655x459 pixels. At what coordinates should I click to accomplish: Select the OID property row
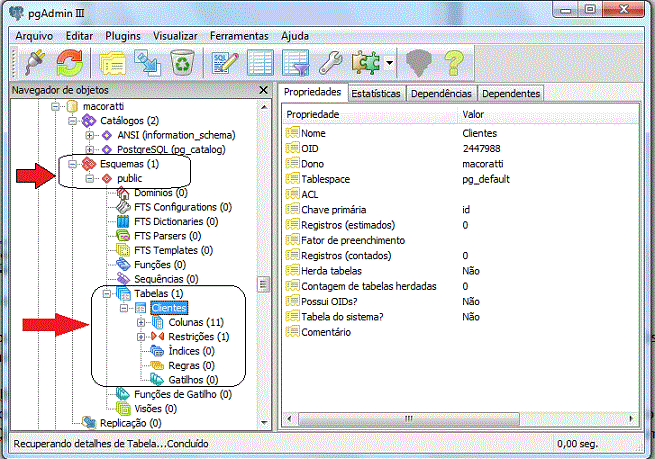click(461, 149)
